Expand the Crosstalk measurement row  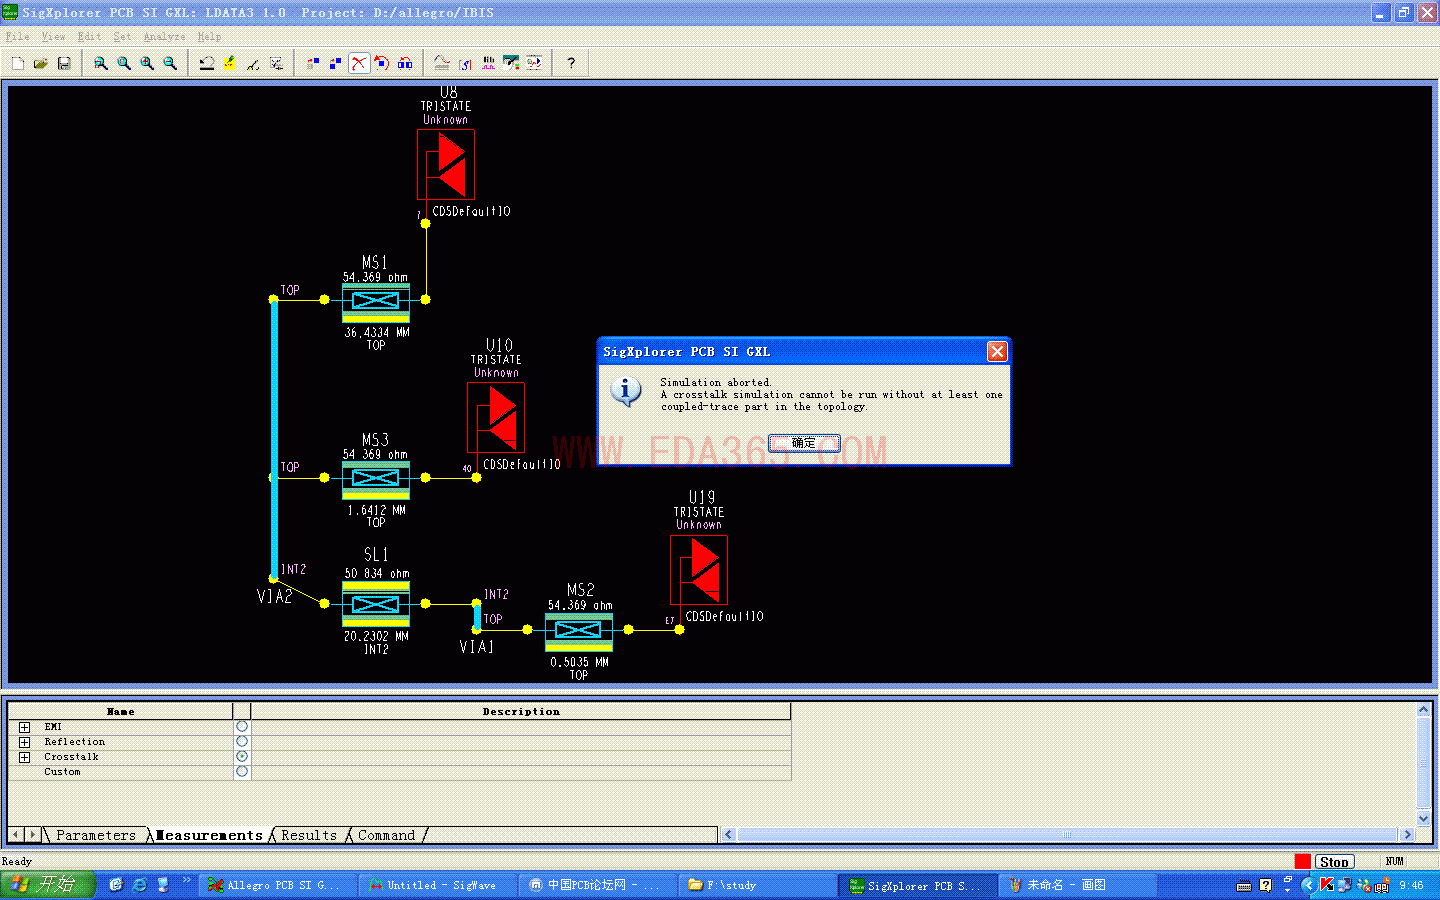click(24, 757)
